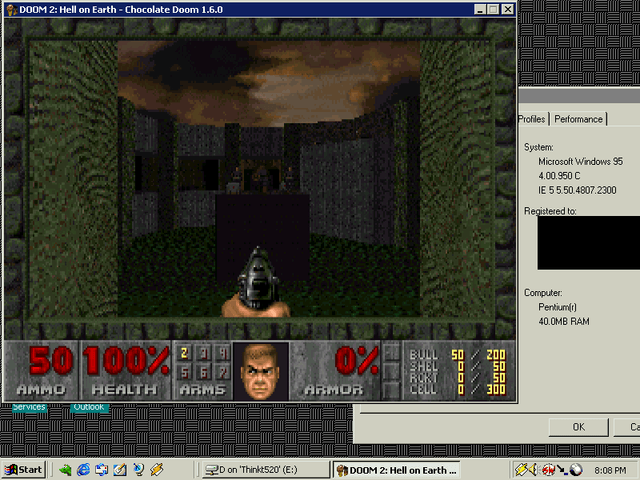Click the third quick launch icon after Internet Explorer
This screenshot has width=640, height=480.
coord(138,470)
